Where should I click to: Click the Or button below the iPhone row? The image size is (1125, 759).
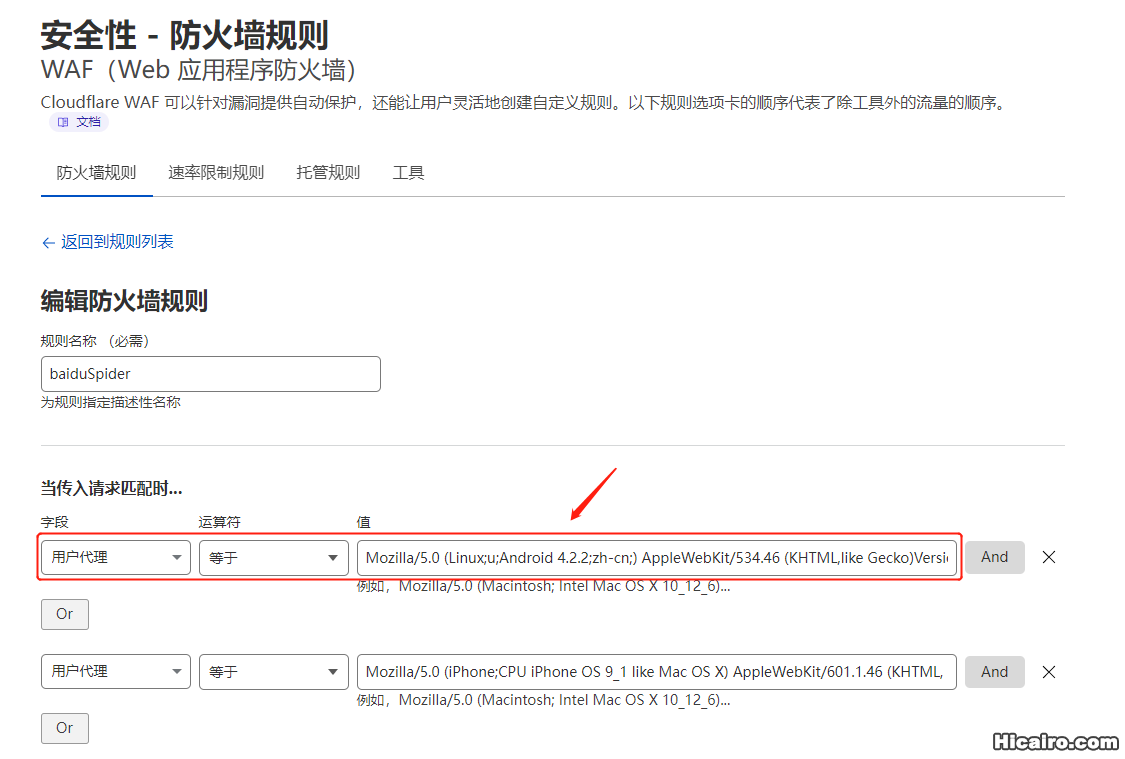click(65, 728)
